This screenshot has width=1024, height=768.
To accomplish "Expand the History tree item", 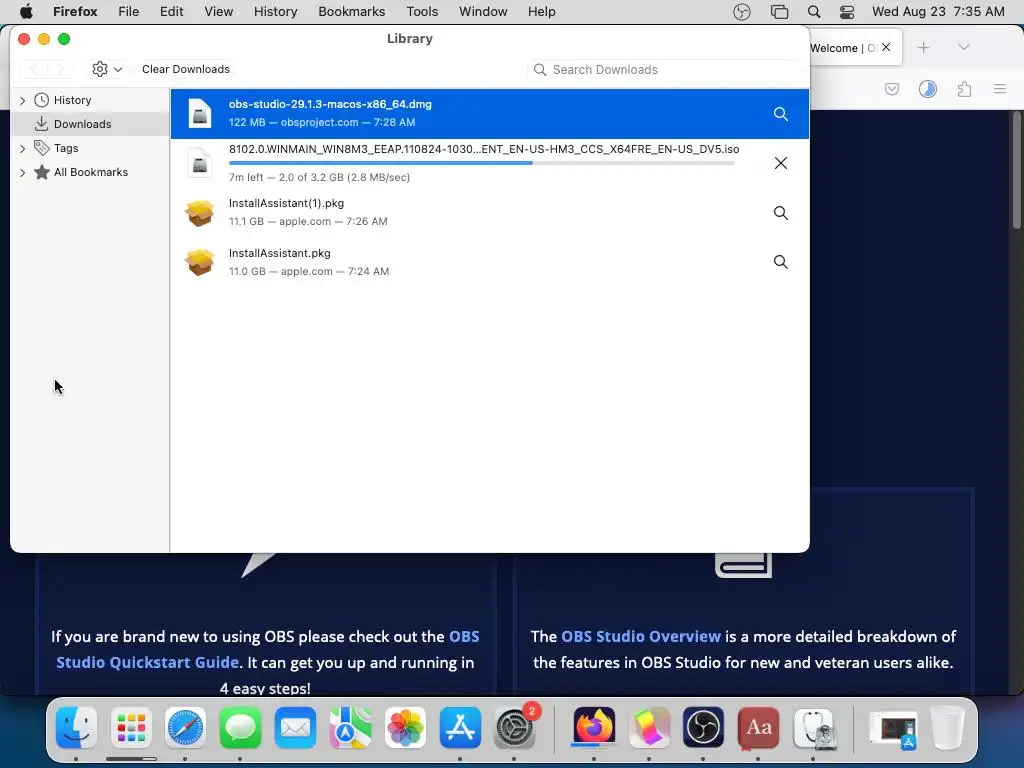I will click(x=23, y=101).
